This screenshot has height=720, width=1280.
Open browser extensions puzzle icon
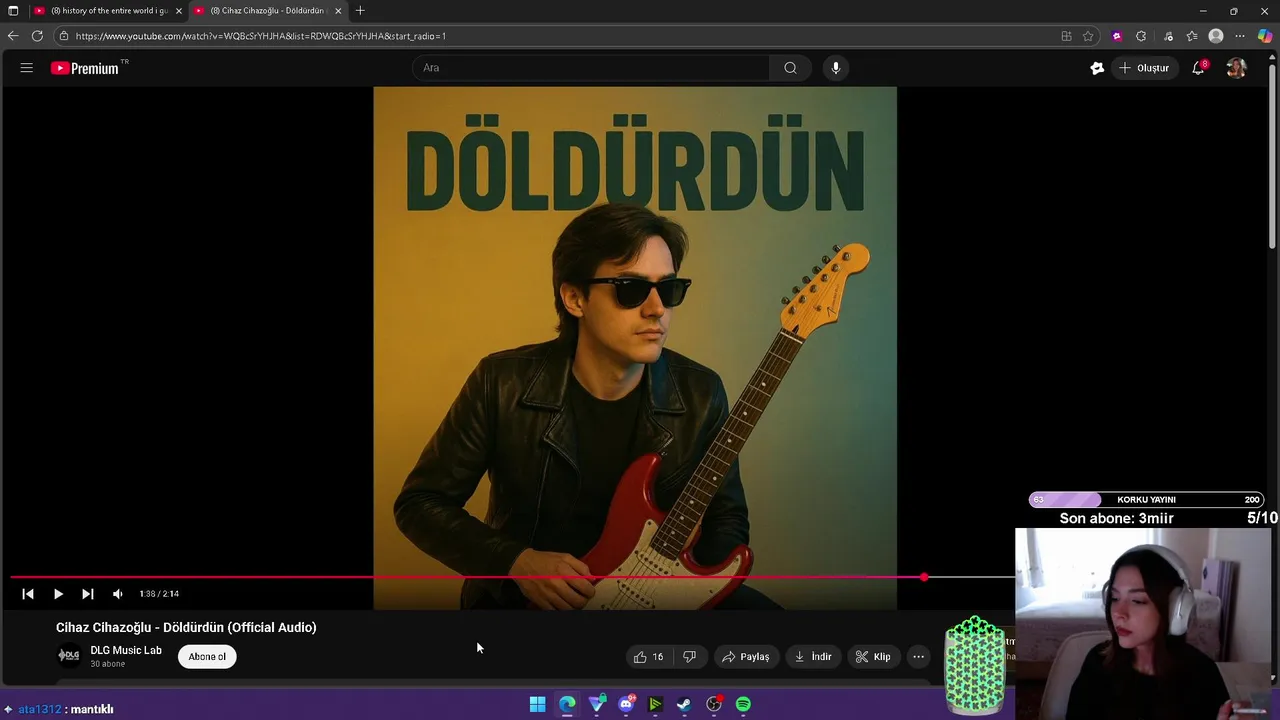coord(1141,36)
